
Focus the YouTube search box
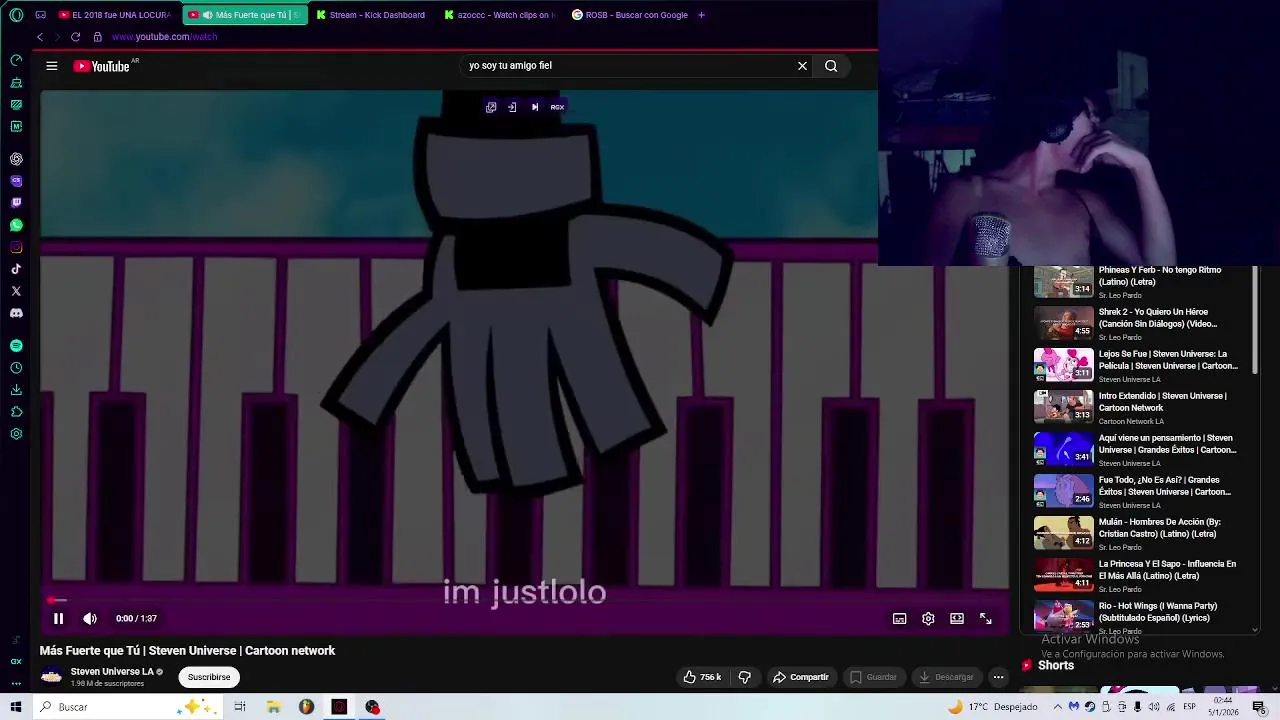tap(628, 66)
